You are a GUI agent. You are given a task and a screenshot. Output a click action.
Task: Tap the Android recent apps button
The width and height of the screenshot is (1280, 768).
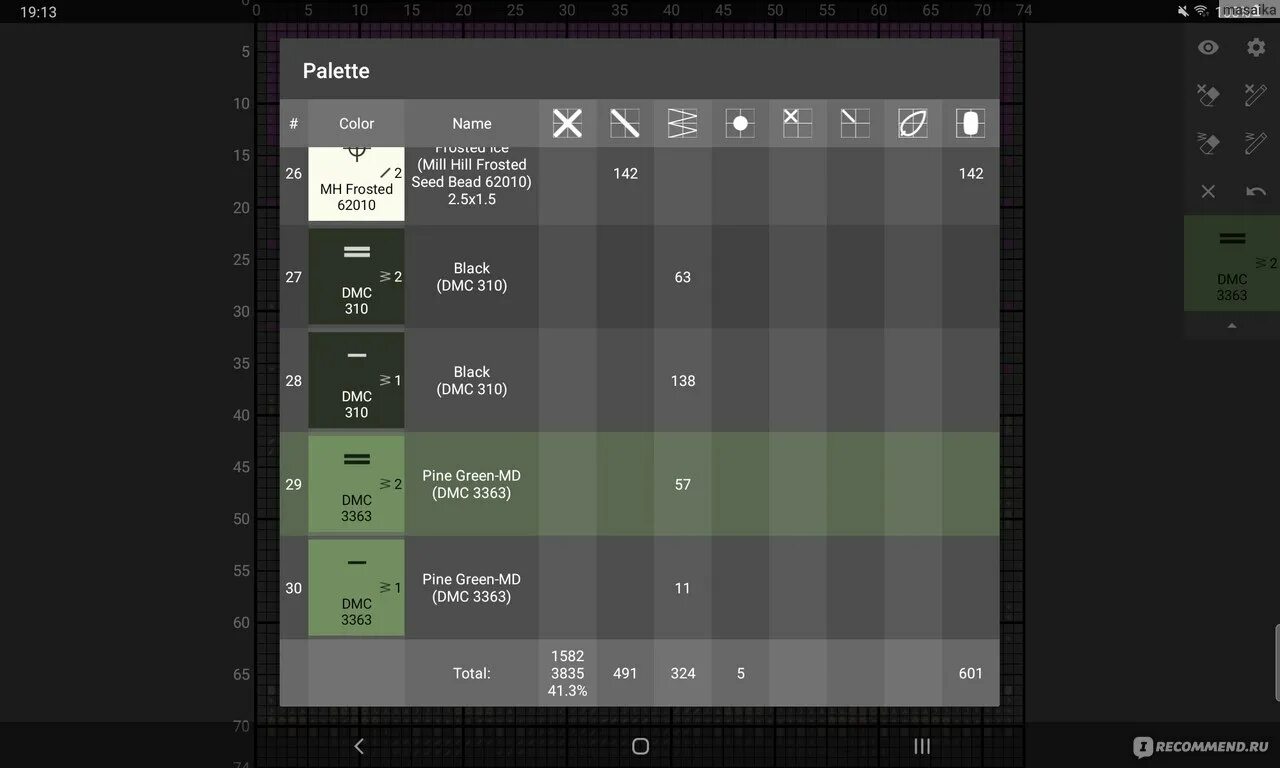tap(922, 746)
